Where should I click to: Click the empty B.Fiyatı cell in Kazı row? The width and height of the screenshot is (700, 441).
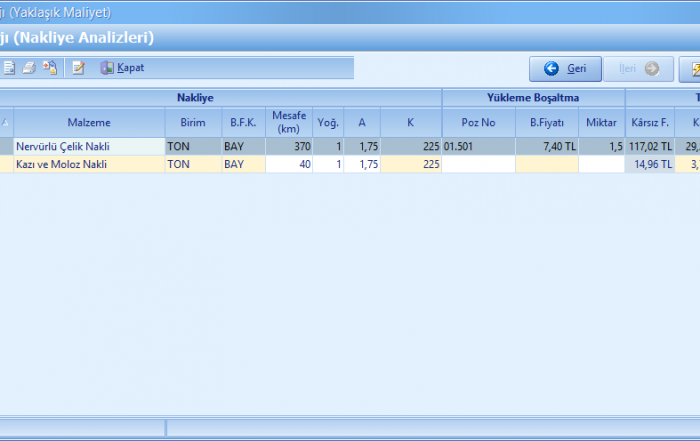[x=547, y=164]
